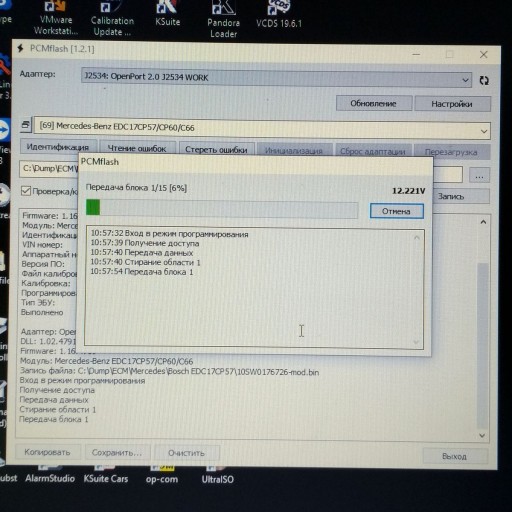
Task: Click the Отмена cancel button
Action: tap(397, 211)
